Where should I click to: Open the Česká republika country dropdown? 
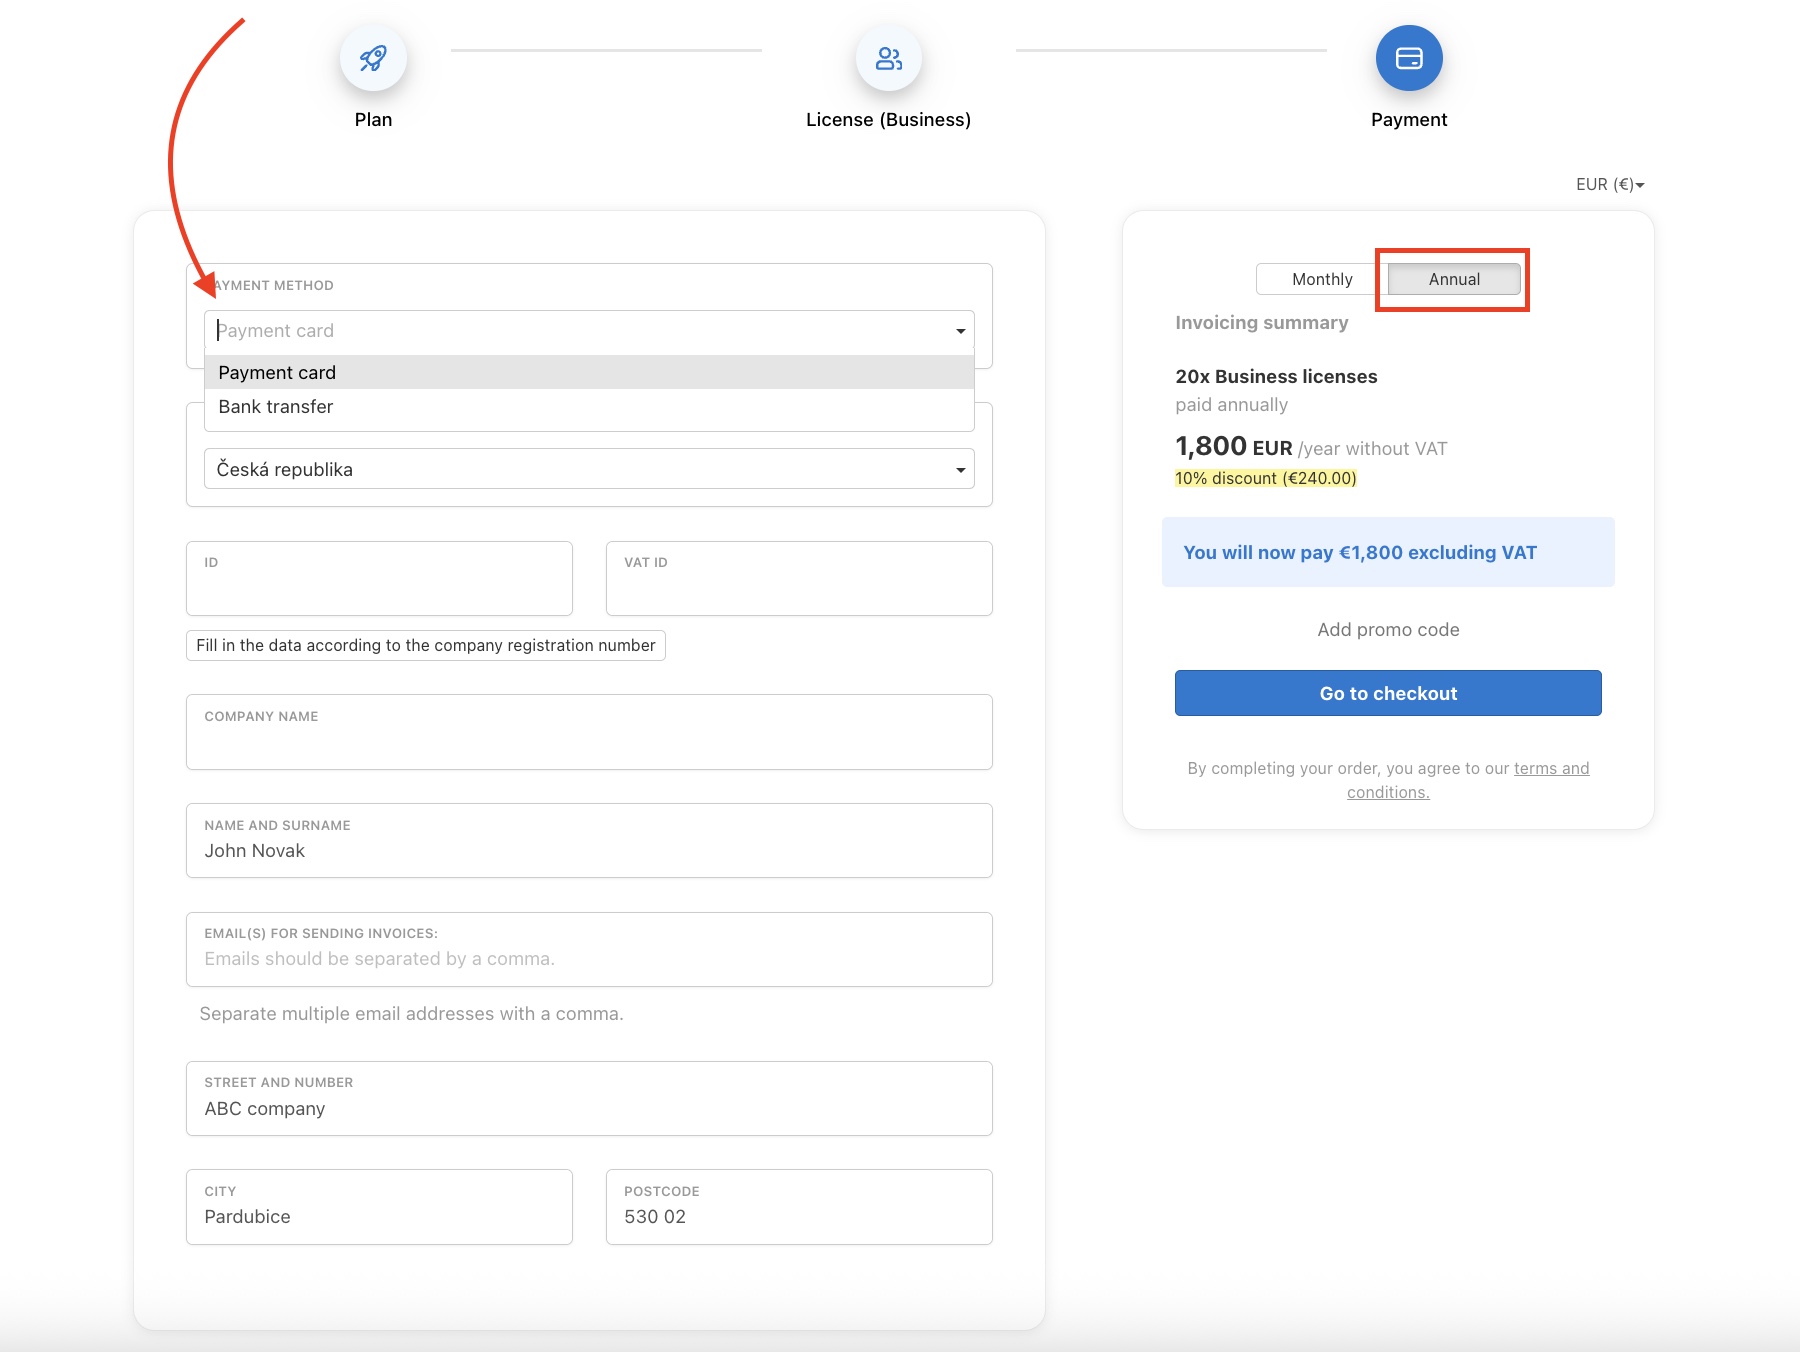coord(589,468)
